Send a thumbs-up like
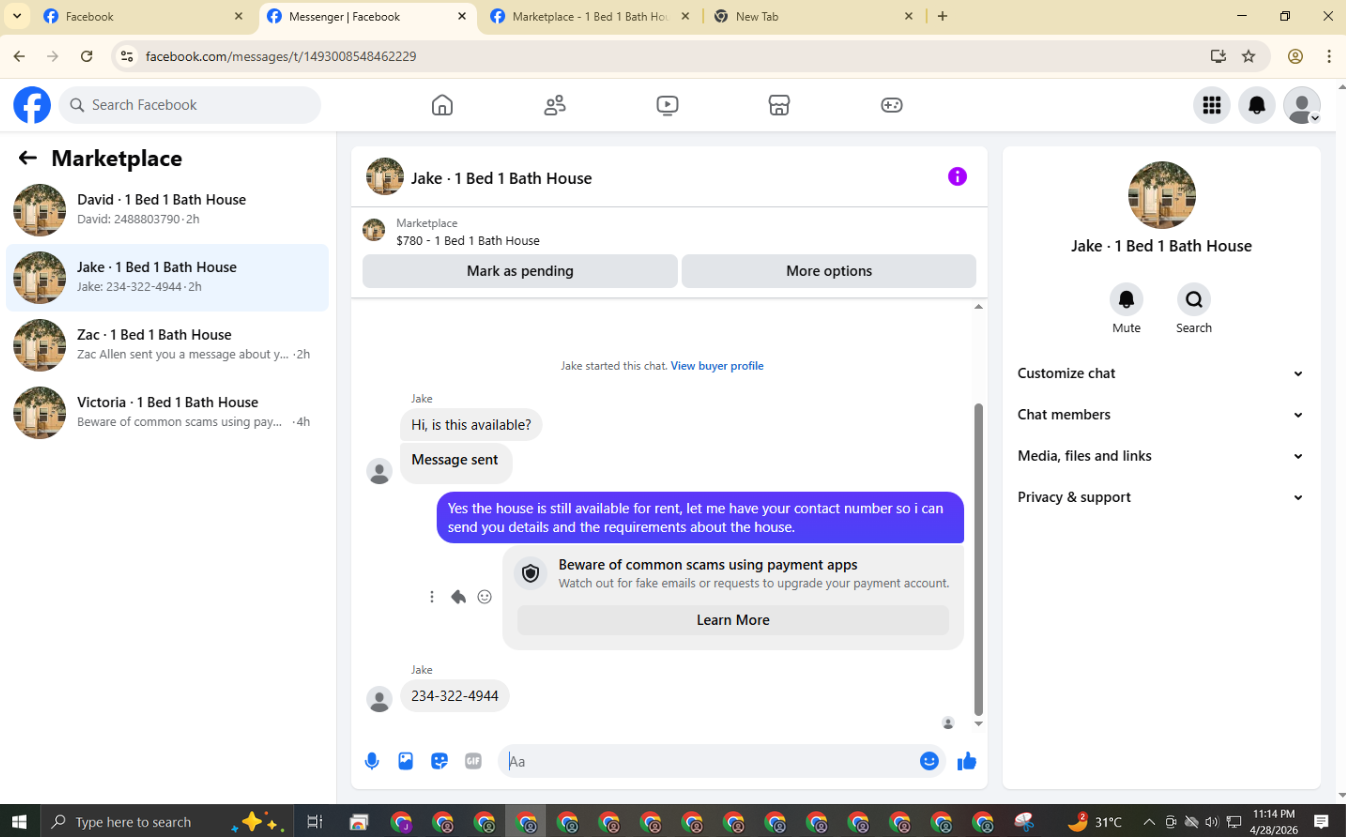This screenshot has width=1346, height=837. (966, 762)
